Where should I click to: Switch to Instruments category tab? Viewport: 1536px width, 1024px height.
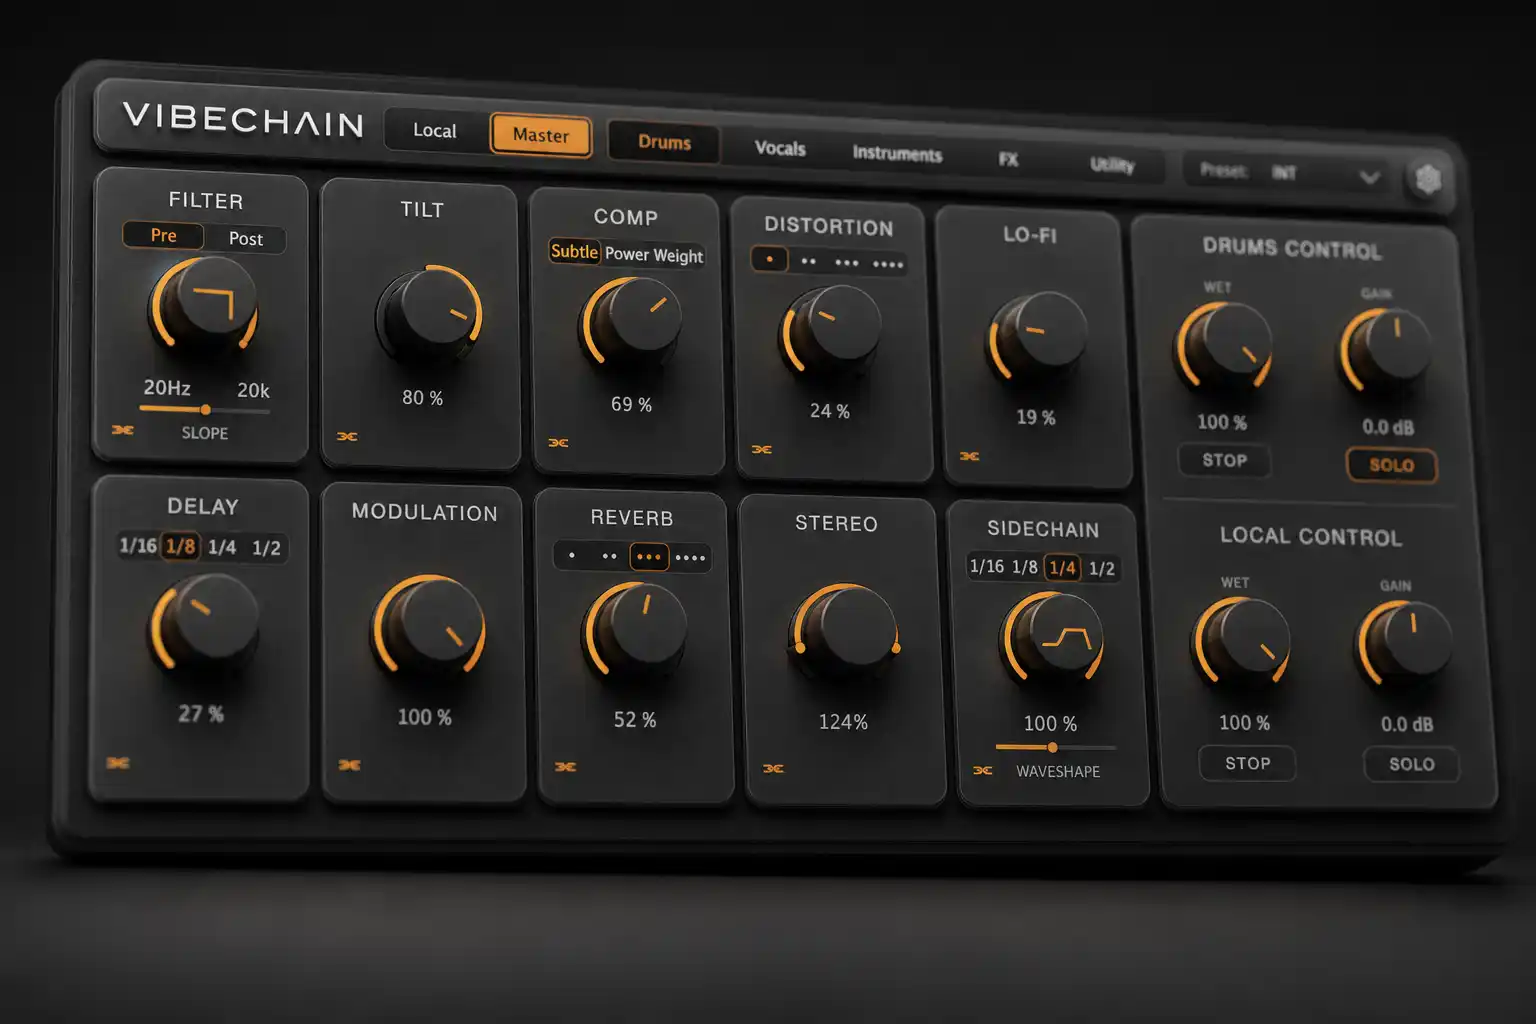click(897, 154)
